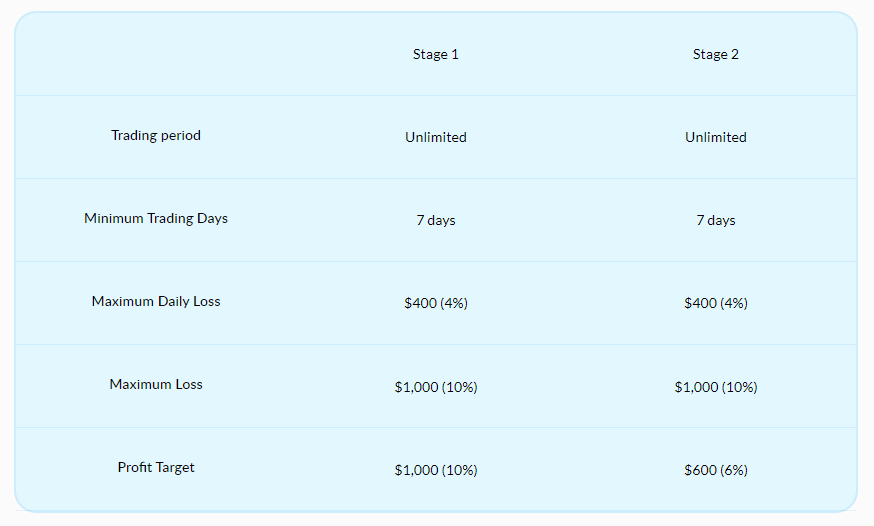
Task: Click Stage 2 $400 (4%) value
Action: pos(716,303)
